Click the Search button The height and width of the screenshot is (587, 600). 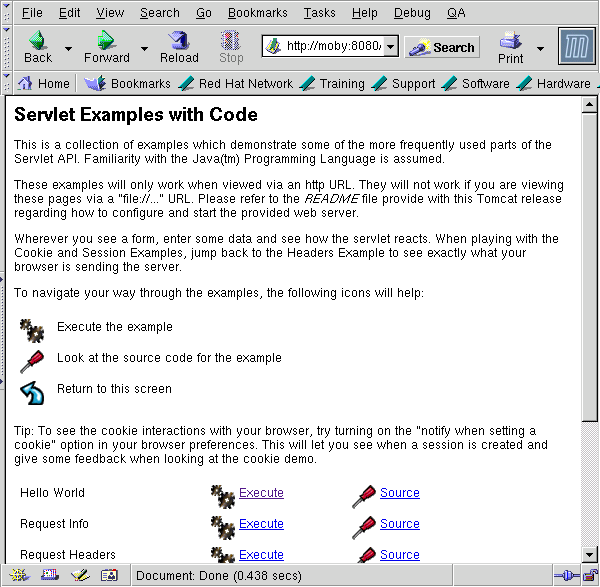click(x=442, y=47)
